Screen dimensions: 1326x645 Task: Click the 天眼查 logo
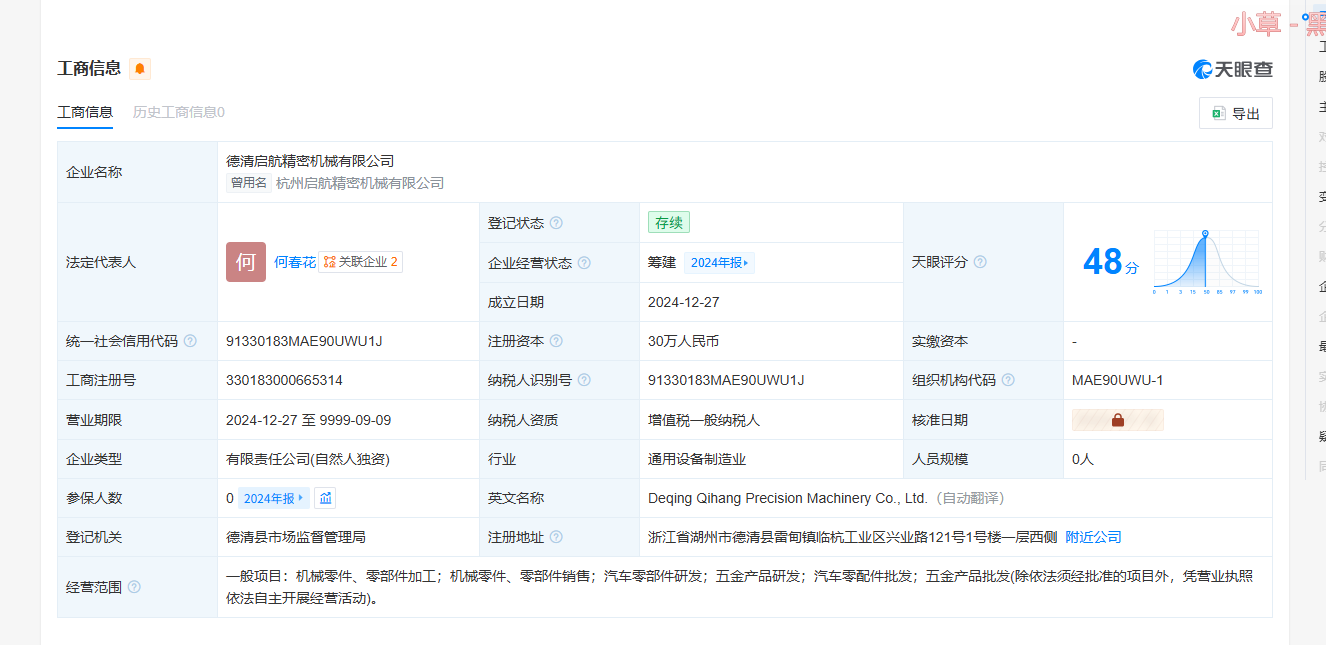(x=1233, y=69)
